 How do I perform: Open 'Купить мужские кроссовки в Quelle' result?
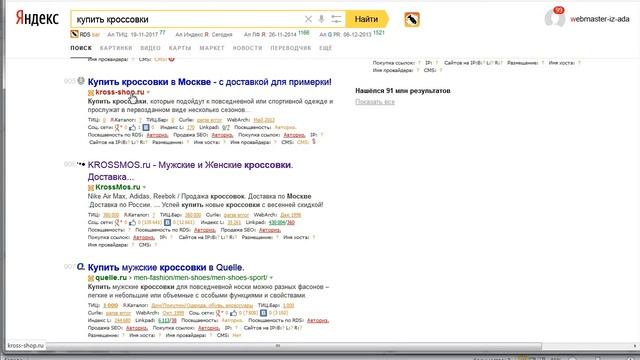[166, 267]
